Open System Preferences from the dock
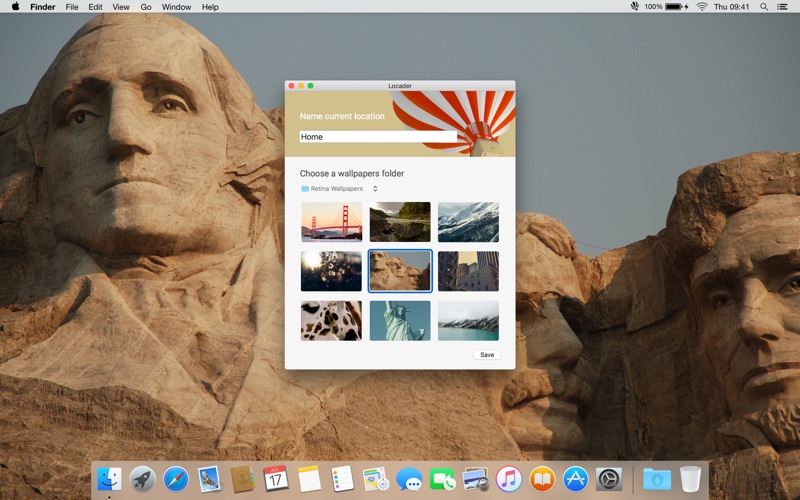Screen dimensions: 800x500 coord(608,479)
